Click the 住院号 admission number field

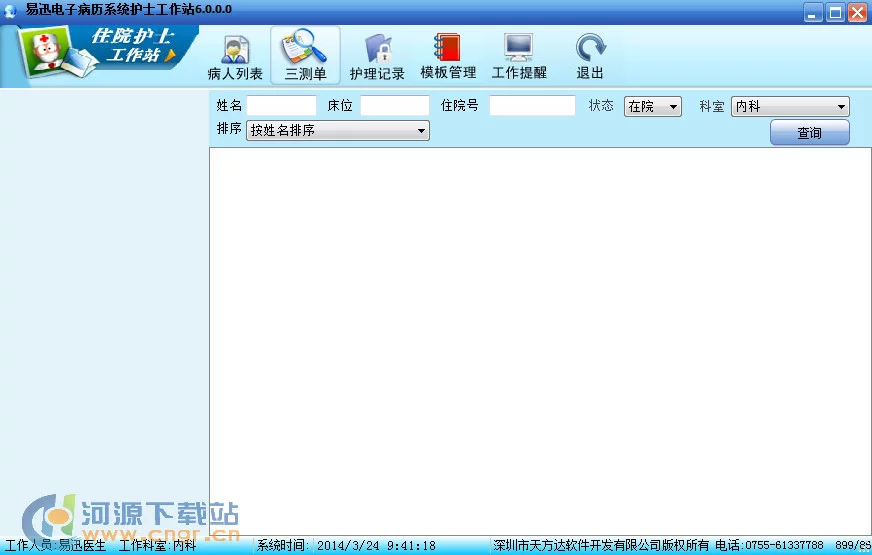click(x=532, y=106)
